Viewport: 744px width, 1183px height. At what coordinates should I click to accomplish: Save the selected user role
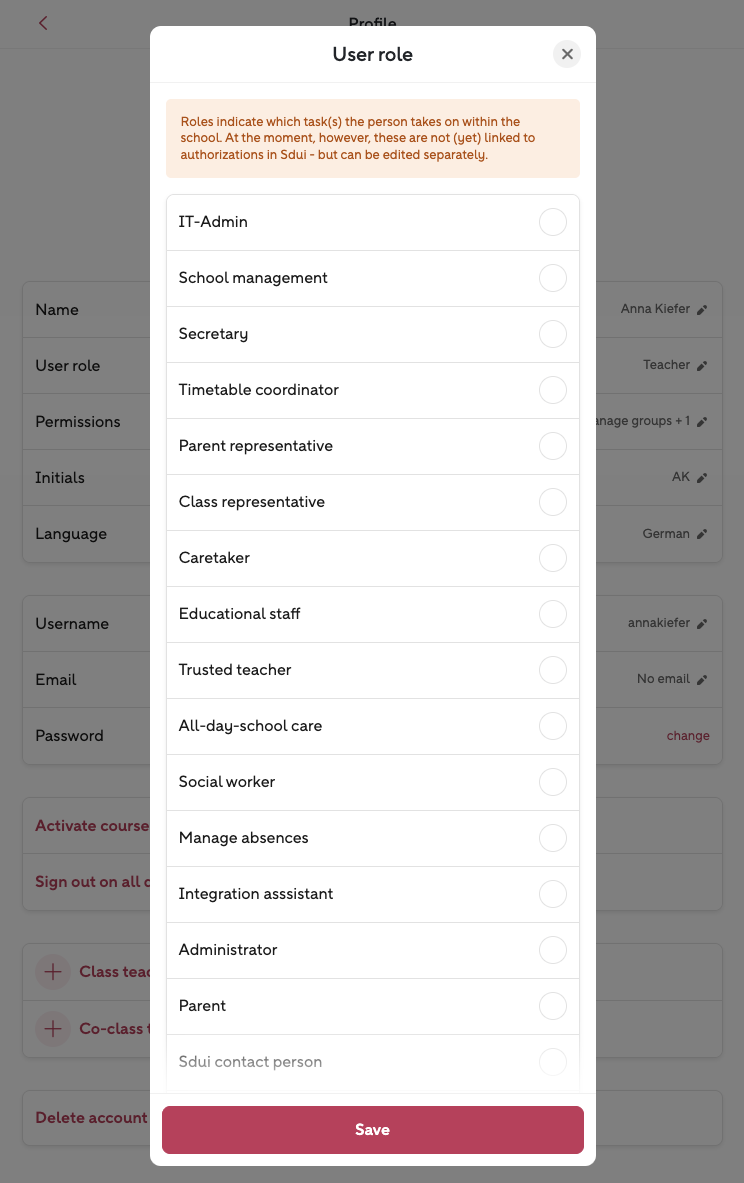tap(372, 1130)
